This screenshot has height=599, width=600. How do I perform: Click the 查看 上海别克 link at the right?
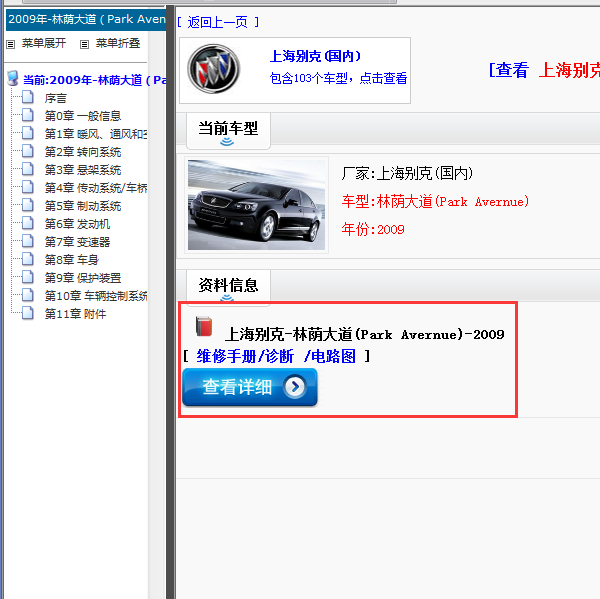[544, 70]
